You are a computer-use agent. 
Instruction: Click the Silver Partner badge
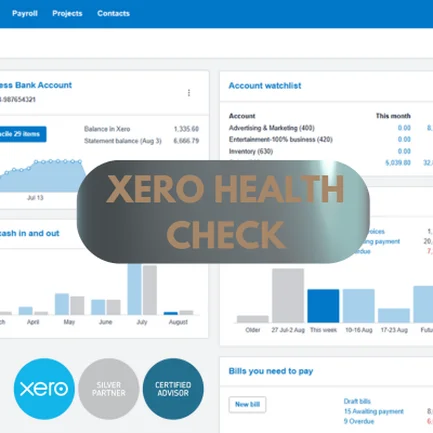(x=109, y=389)
